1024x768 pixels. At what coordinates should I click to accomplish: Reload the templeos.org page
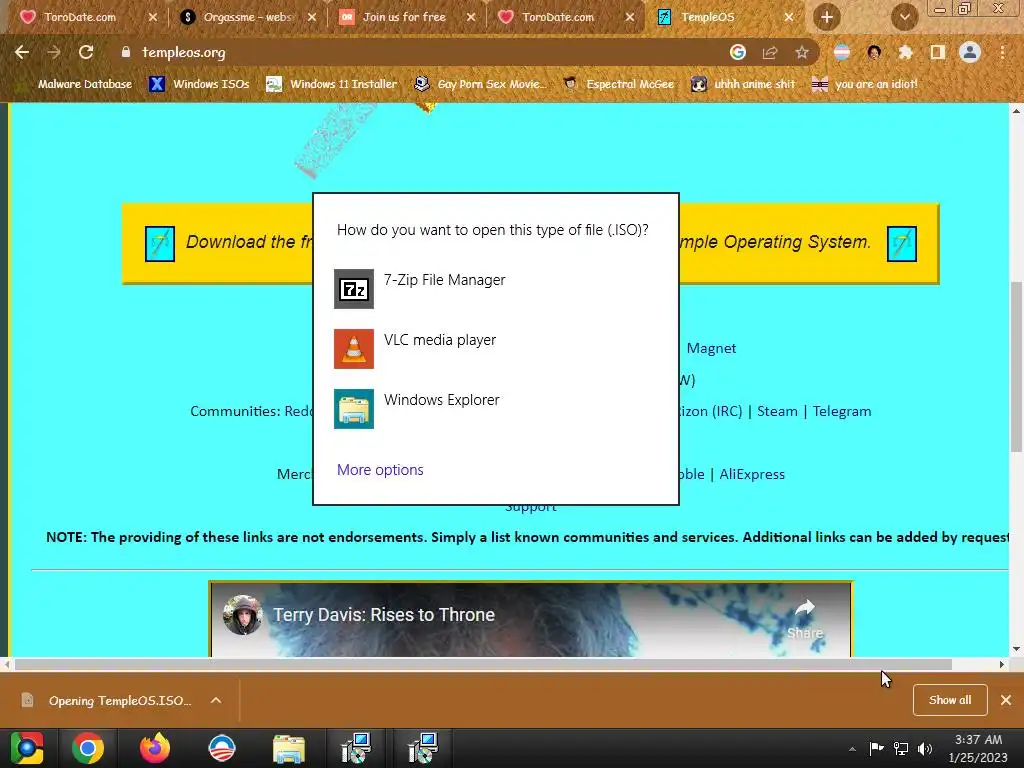86,52
